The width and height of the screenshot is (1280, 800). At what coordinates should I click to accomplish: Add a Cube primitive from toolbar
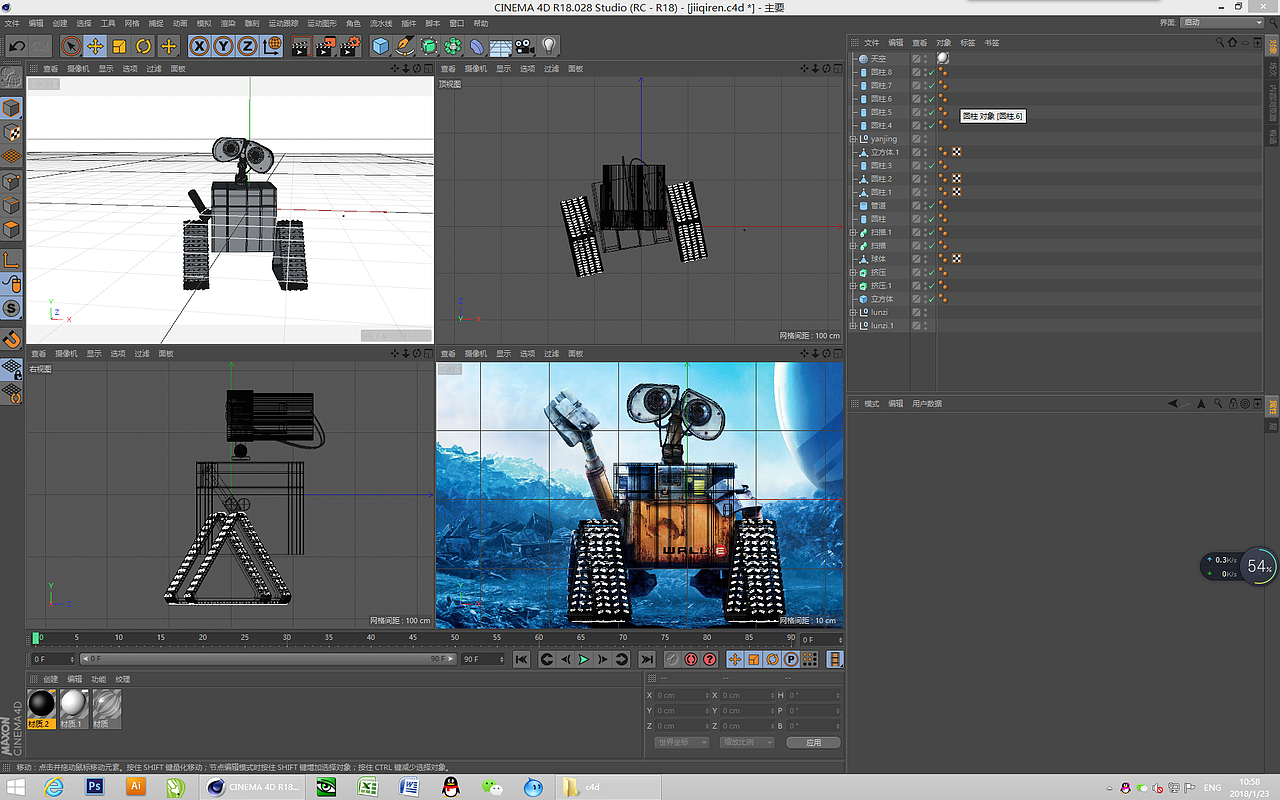380,46
